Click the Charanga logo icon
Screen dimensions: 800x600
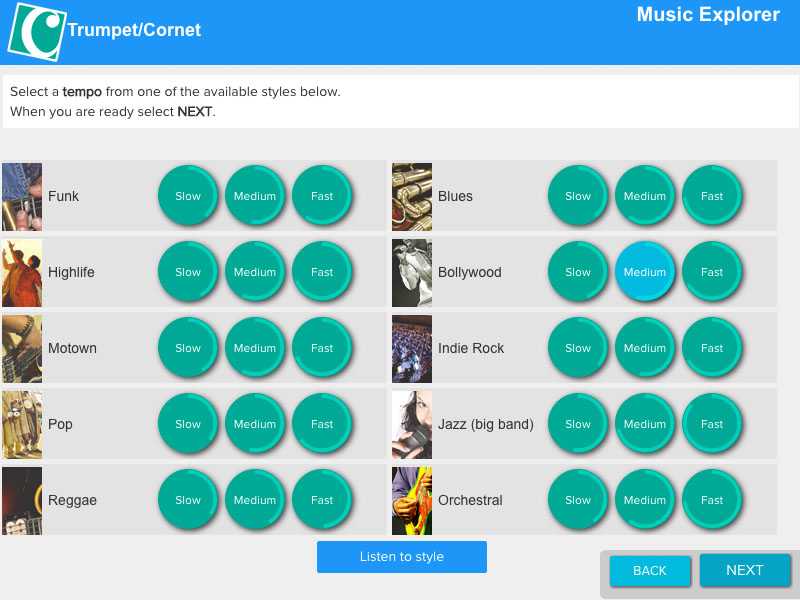37,32
